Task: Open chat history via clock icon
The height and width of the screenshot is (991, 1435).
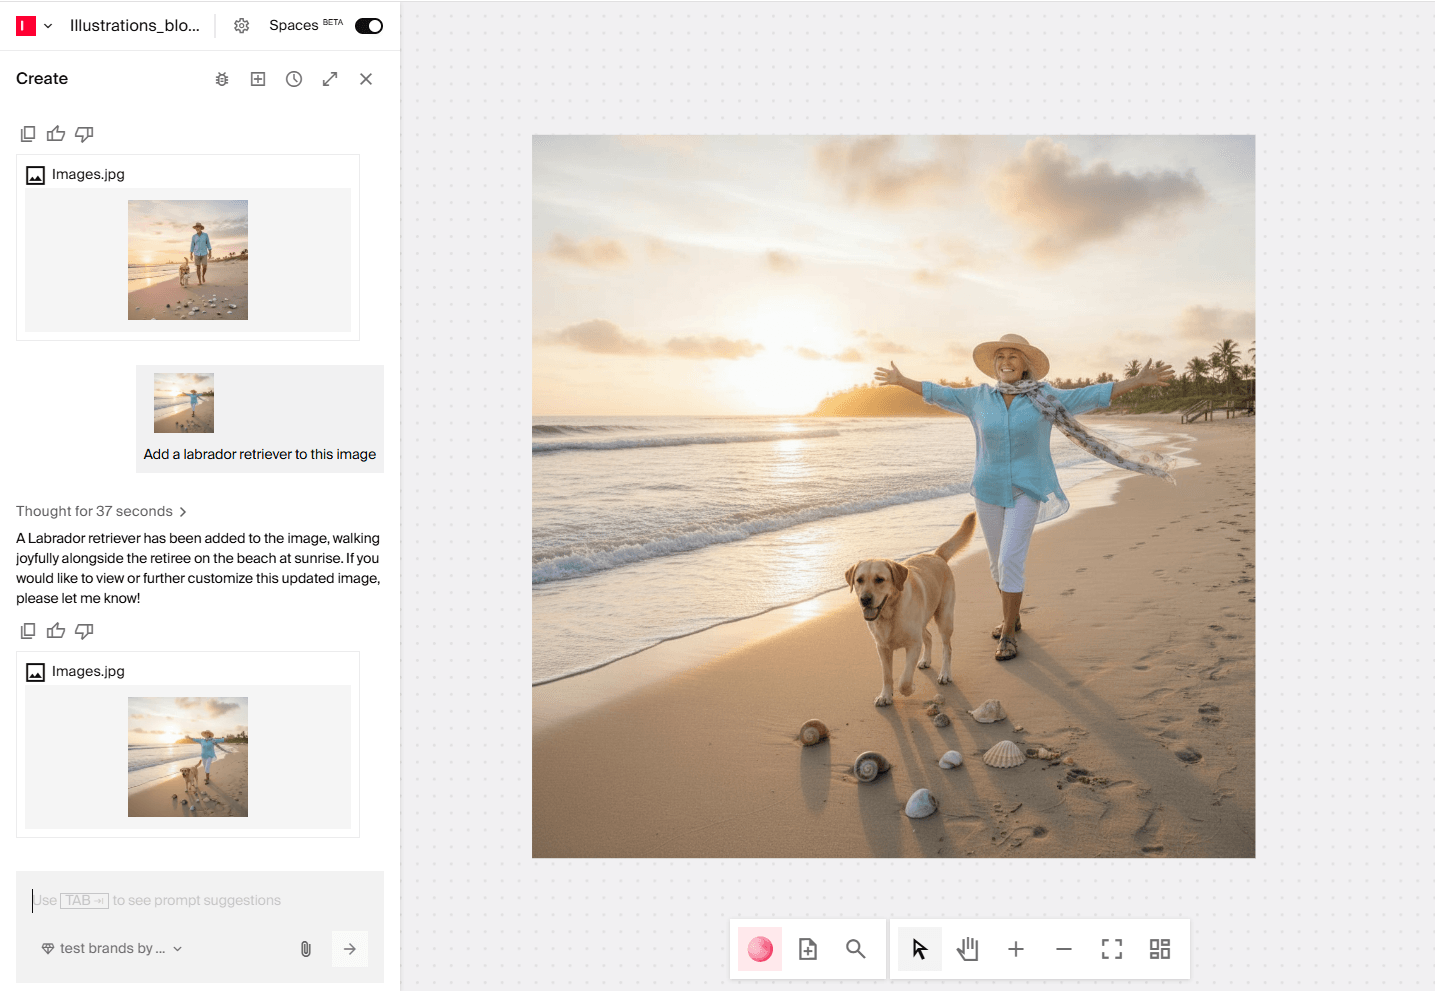Action: (293, 78)
